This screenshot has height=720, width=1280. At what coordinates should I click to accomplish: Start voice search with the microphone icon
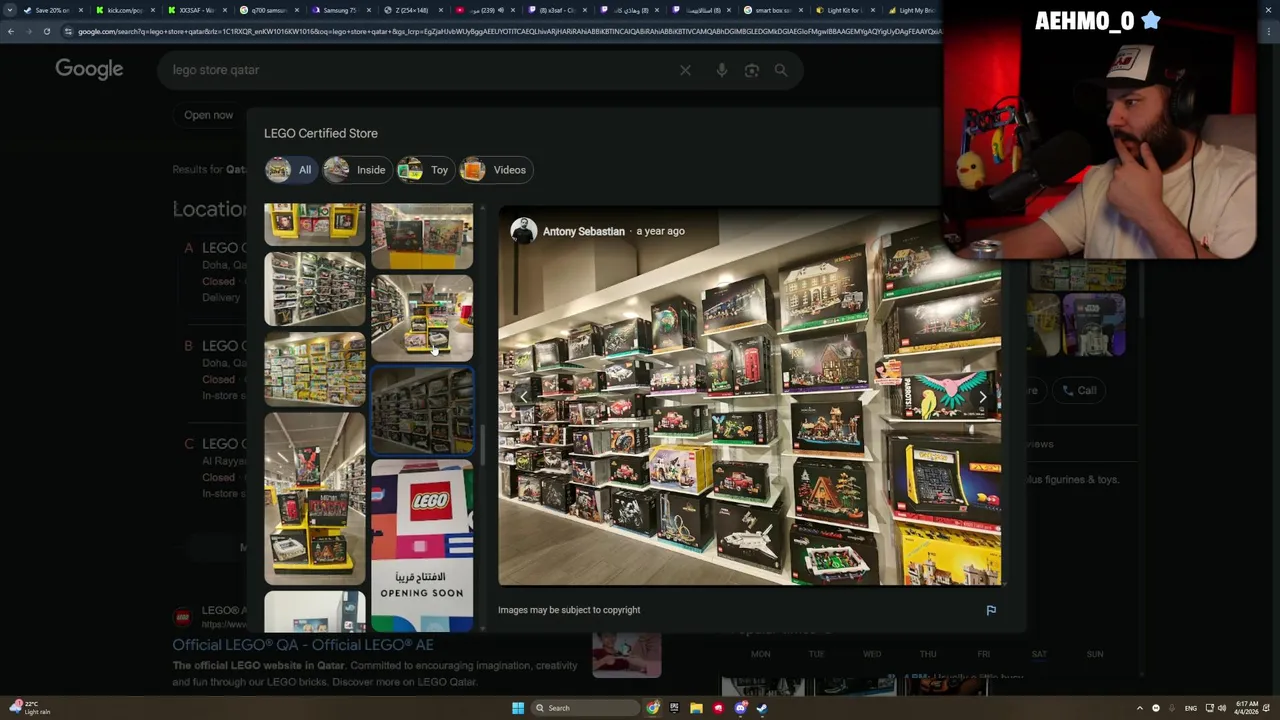pyautogui.click(x=722, y=70)
